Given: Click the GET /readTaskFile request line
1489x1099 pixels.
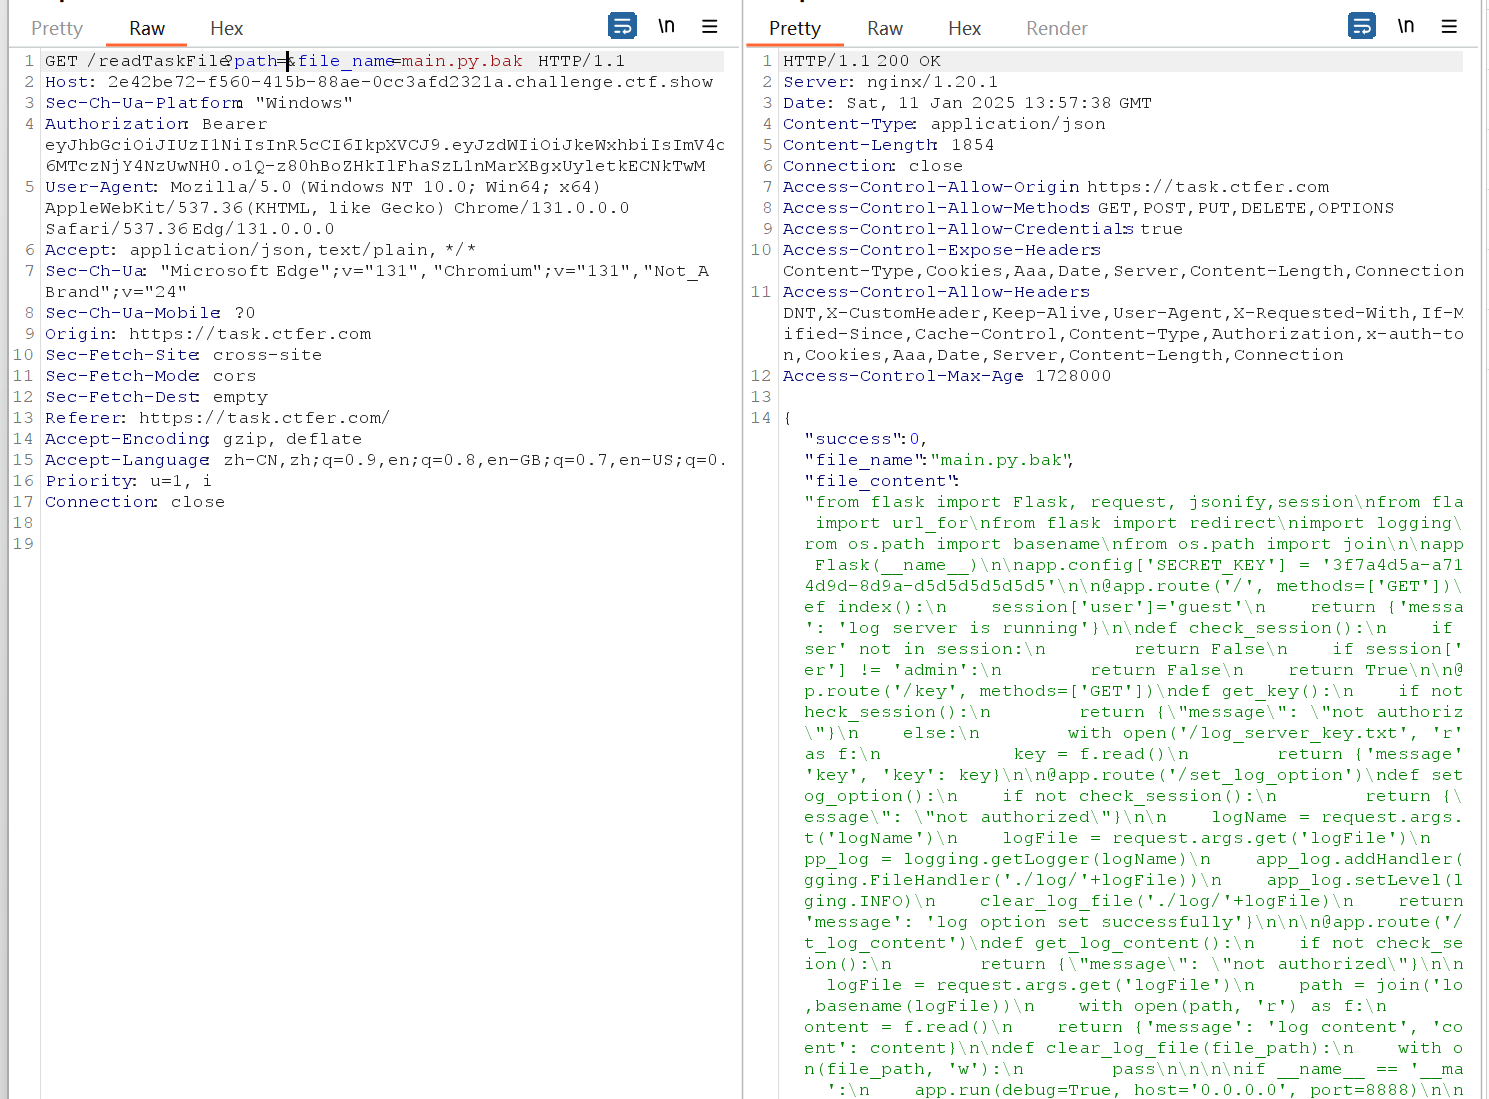Looking at the screenshot, I should [335, 61].
